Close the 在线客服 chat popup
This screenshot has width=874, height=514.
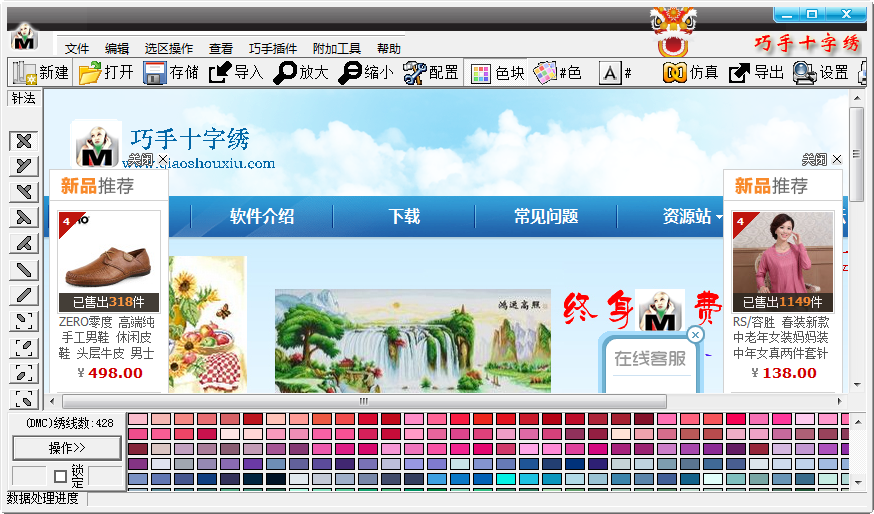[695, 335]
